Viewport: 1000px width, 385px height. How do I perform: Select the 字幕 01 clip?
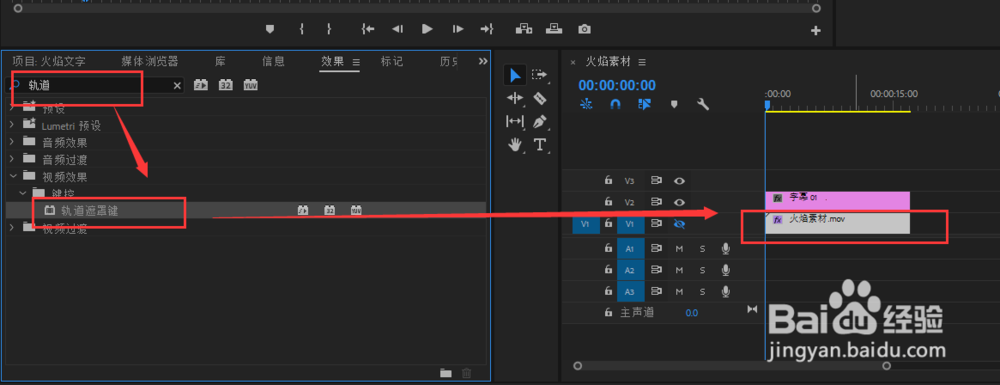pos(837,200)
